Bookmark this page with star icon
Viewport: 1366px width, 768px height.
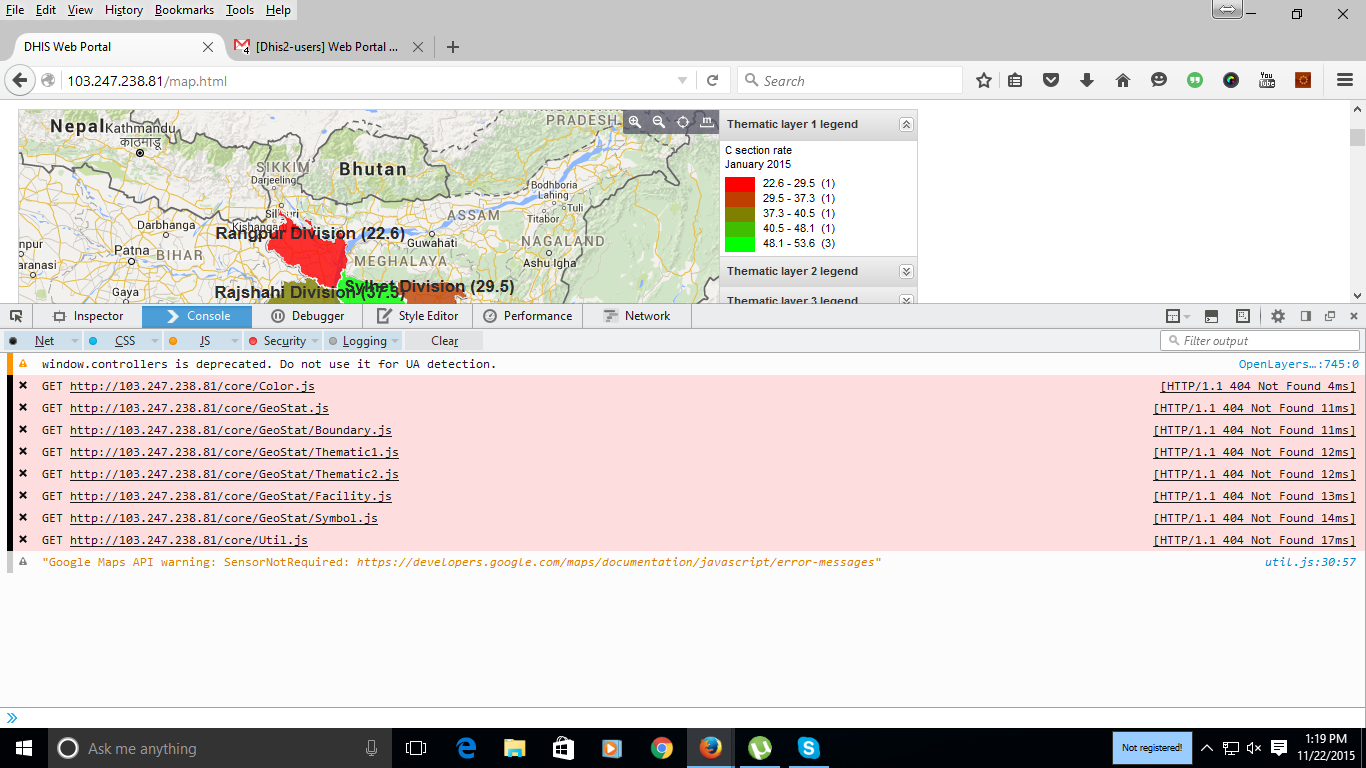coord(984,81)
